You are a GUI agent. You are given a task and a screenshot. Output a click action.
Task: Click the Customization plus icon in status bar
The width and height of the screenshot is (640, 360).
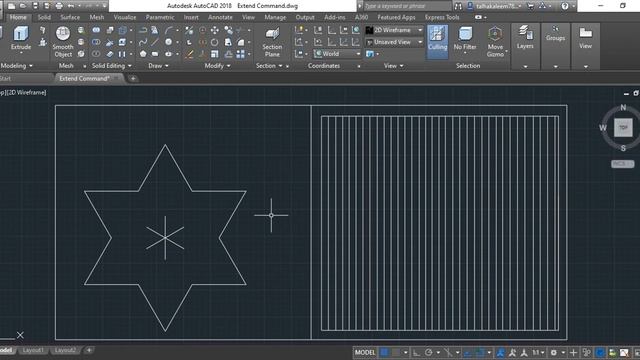pos(573,353)
